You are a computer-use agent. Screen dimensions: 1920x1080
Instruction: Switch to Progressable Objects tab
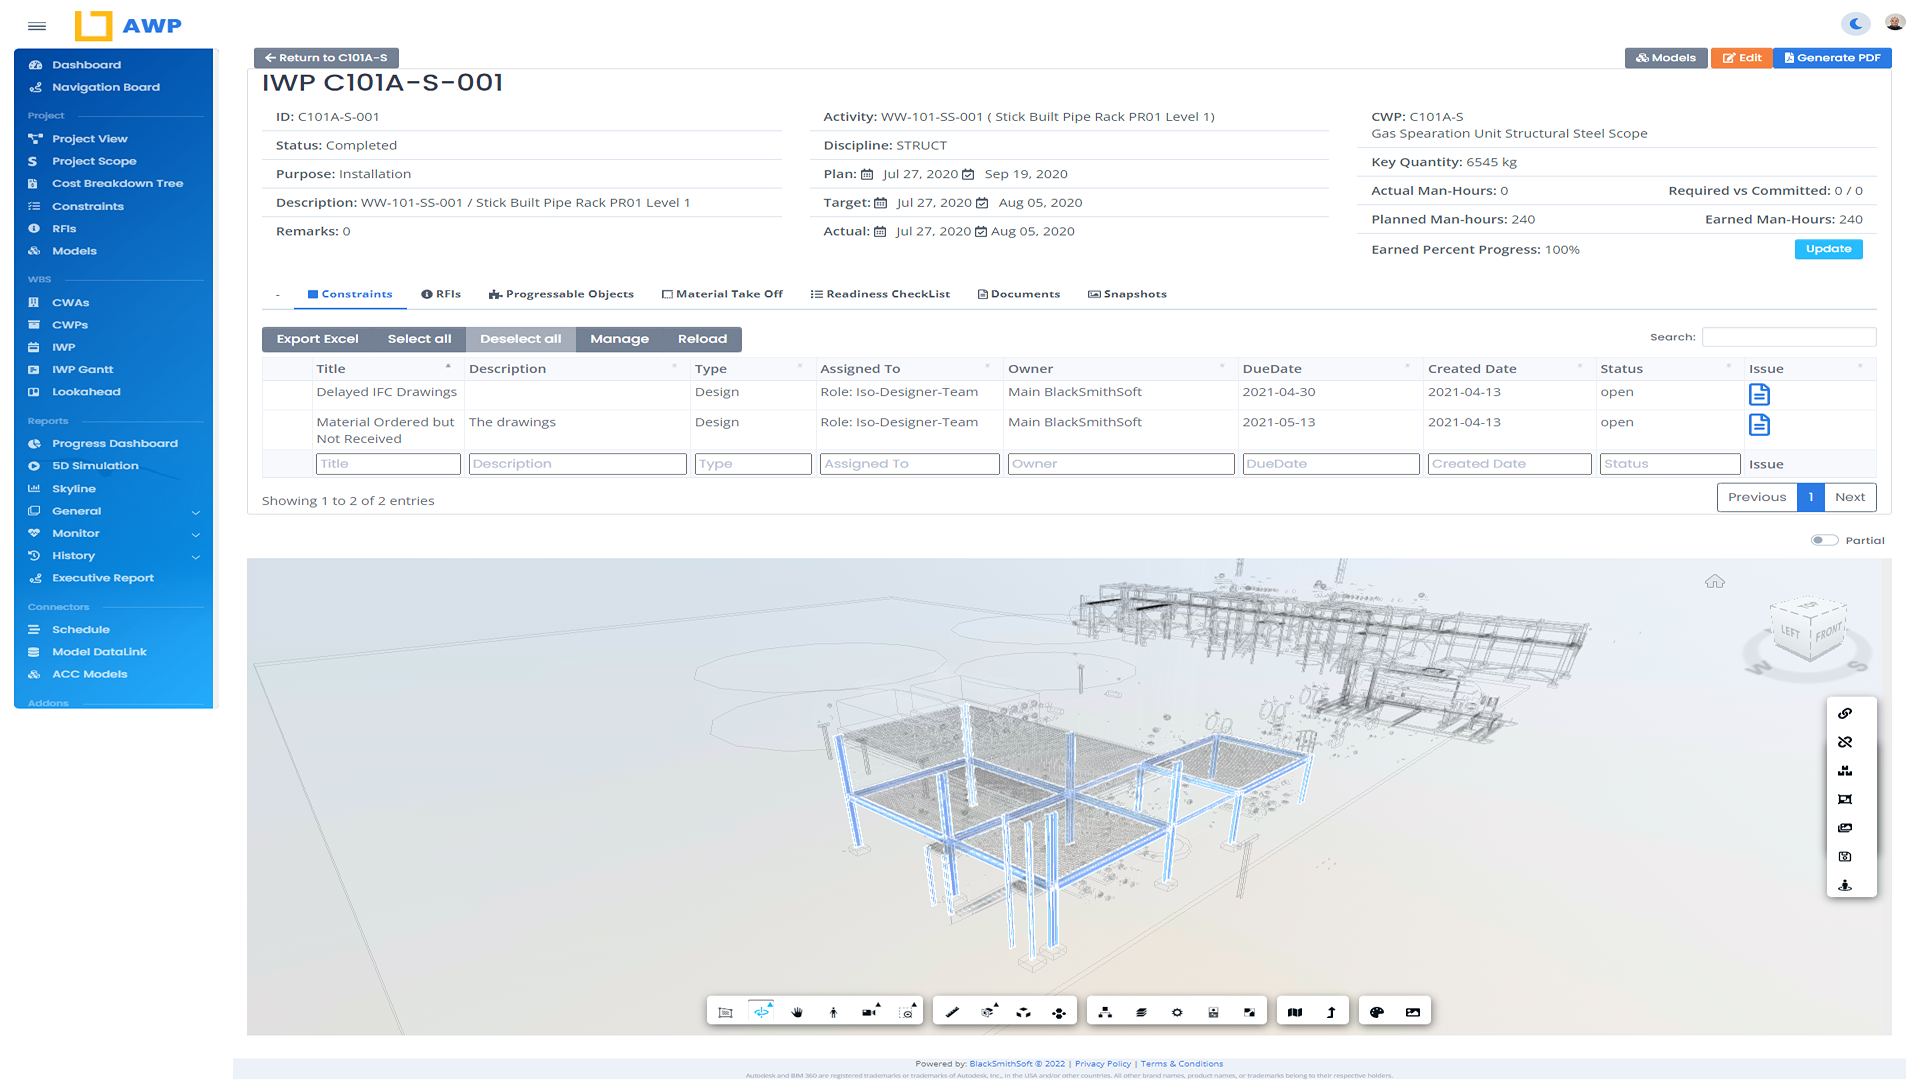pyautogui.click(x=561, y=294)
